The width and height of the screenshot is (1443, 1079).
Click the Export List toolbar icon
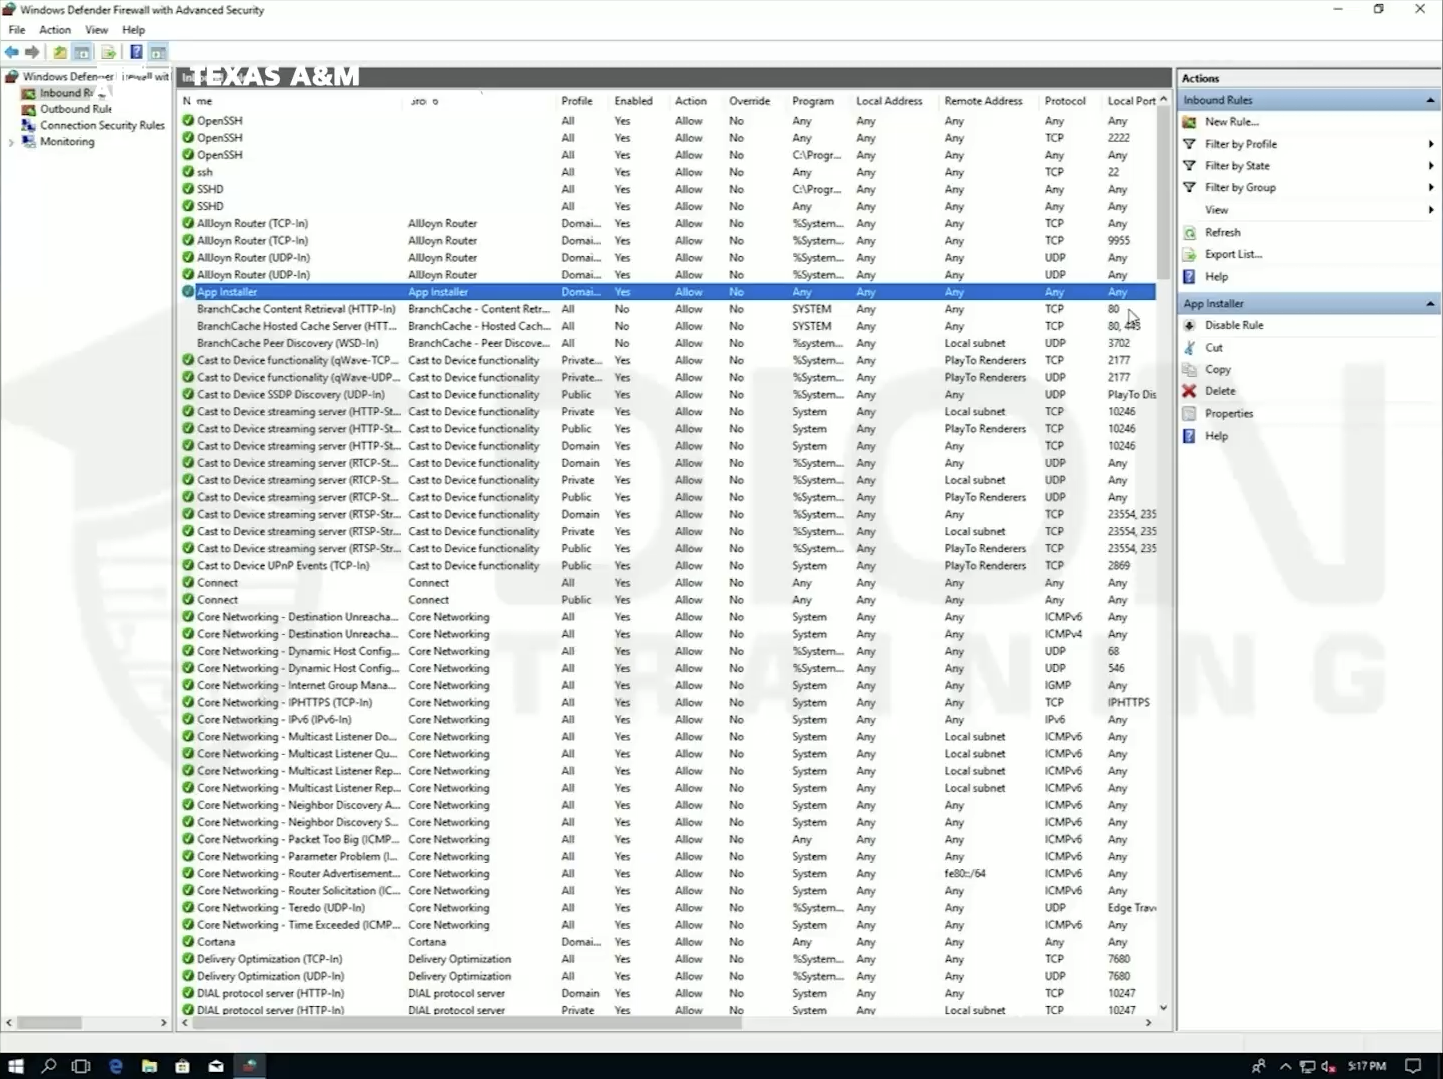click(x=109, y=52)
